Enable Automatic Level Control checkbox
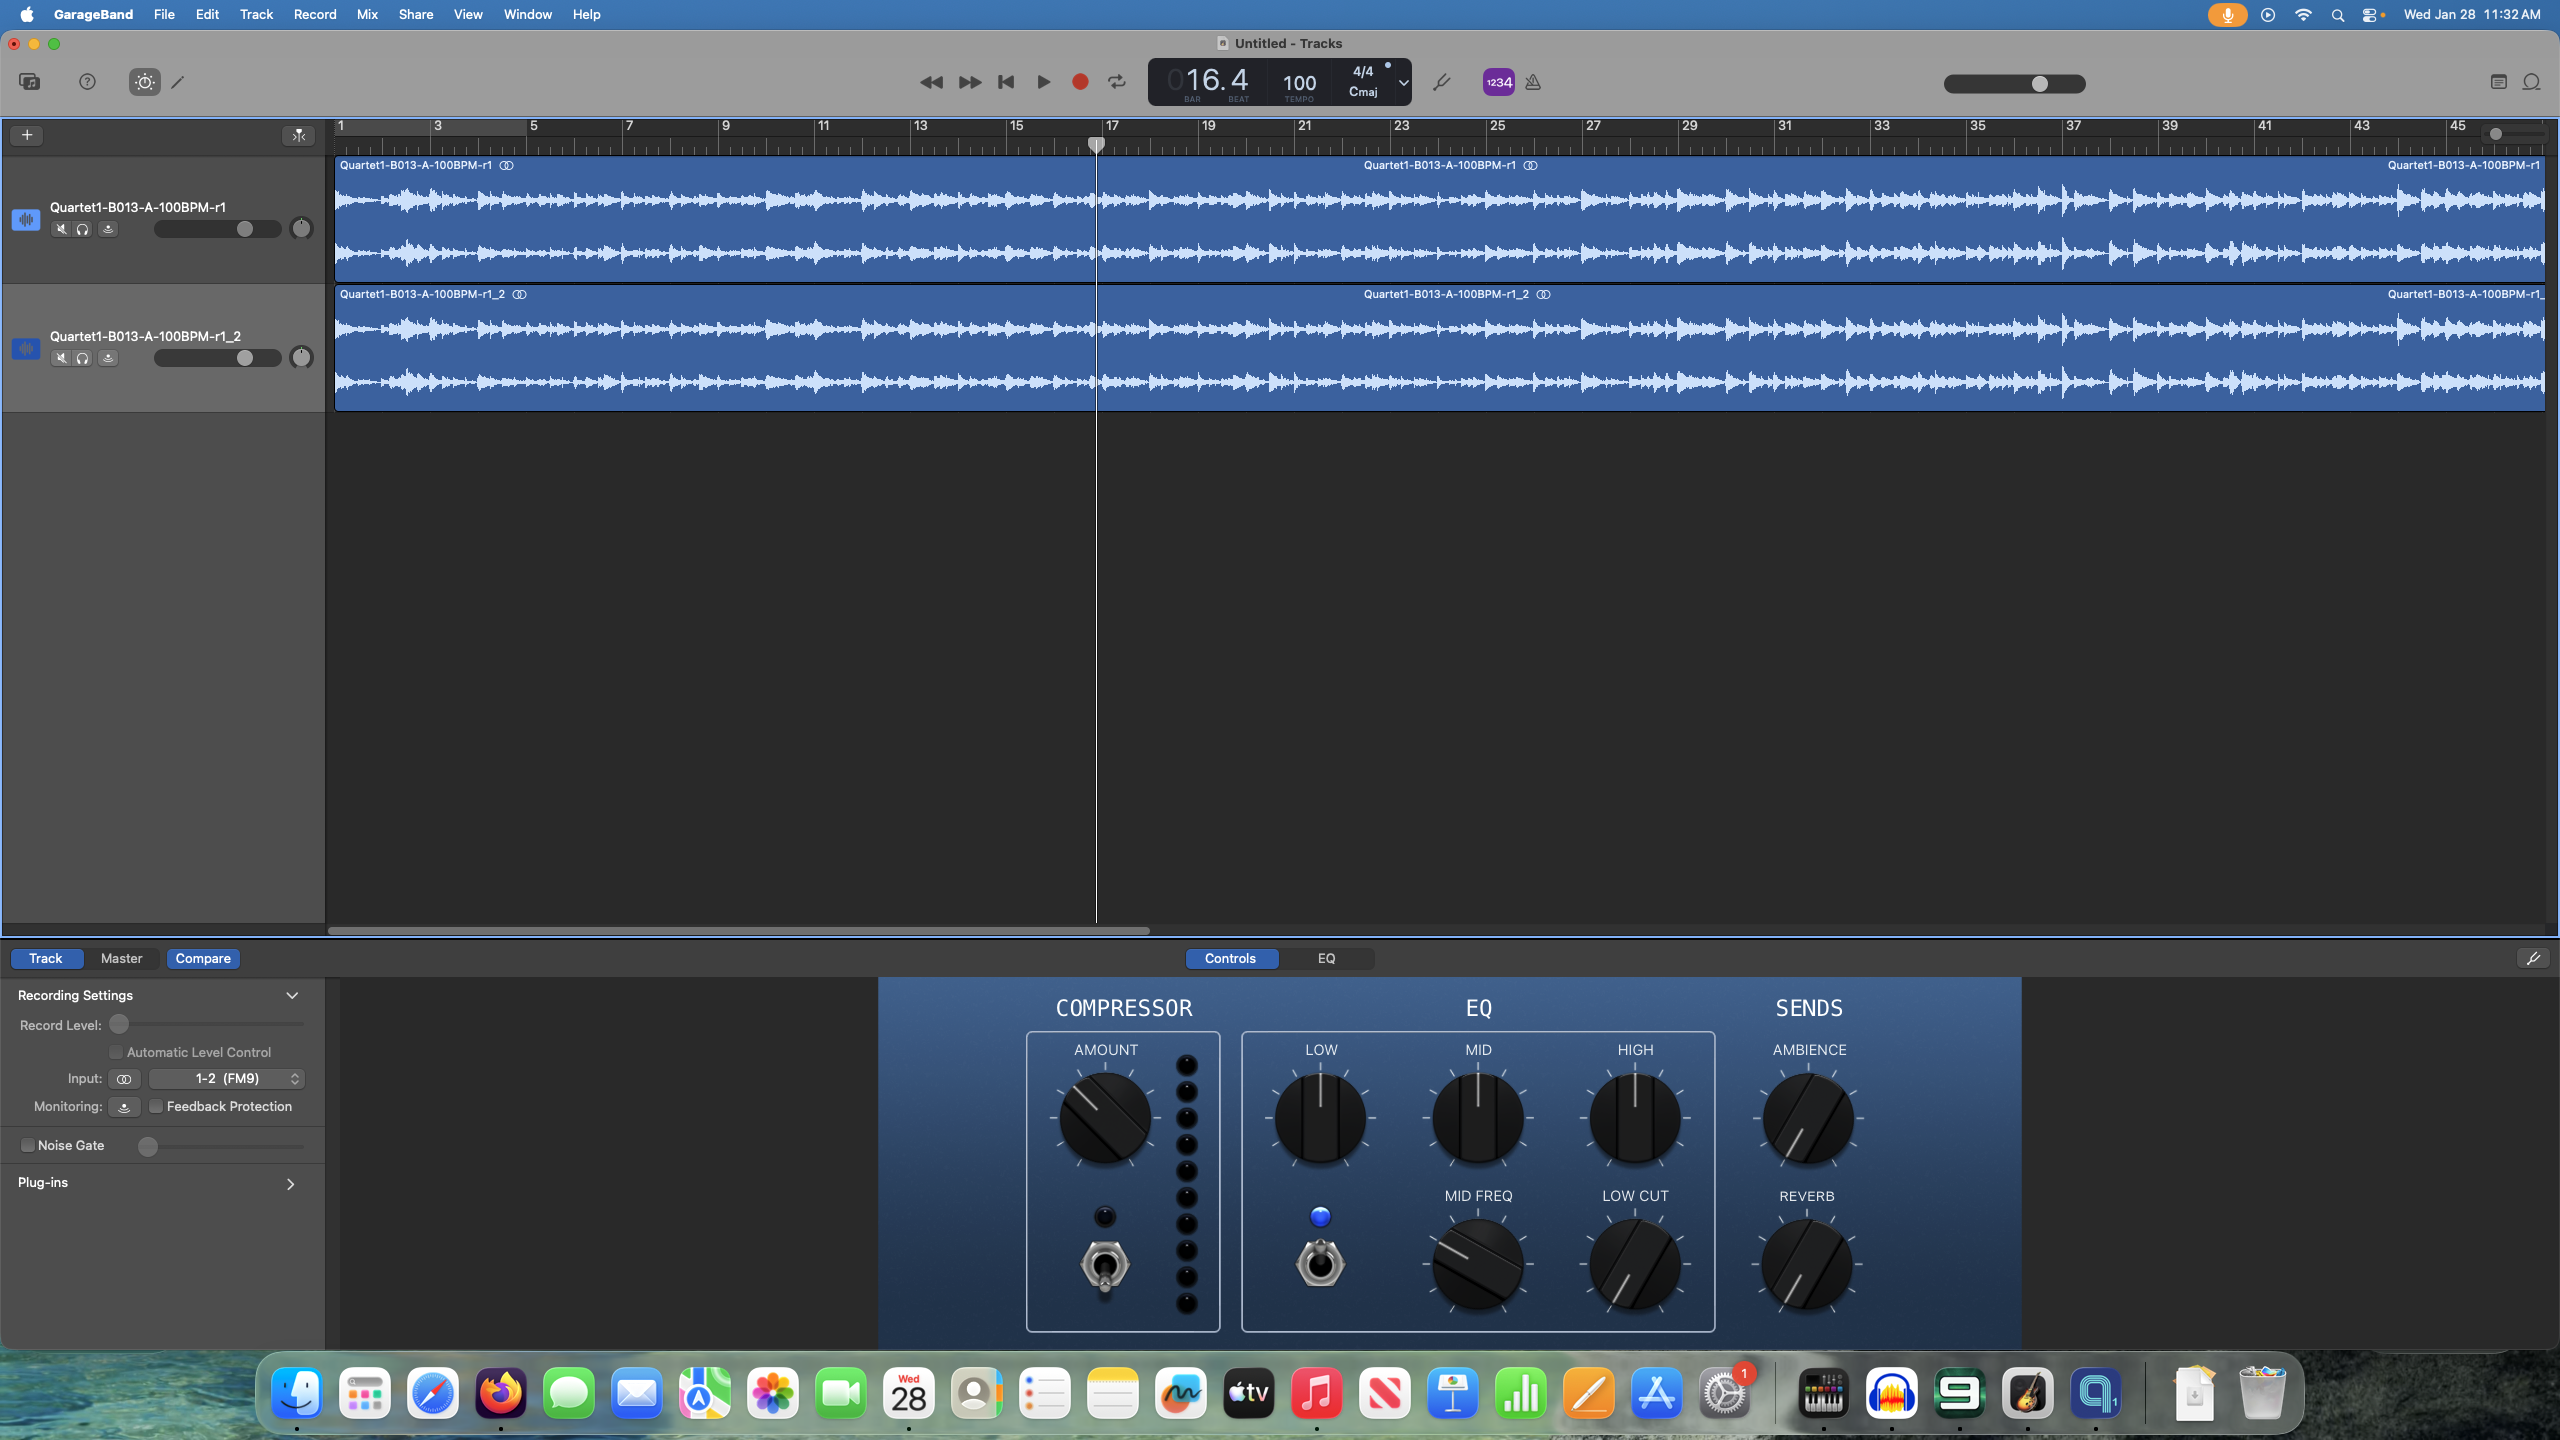2560x1440 pixels. tap(116, 1052)
